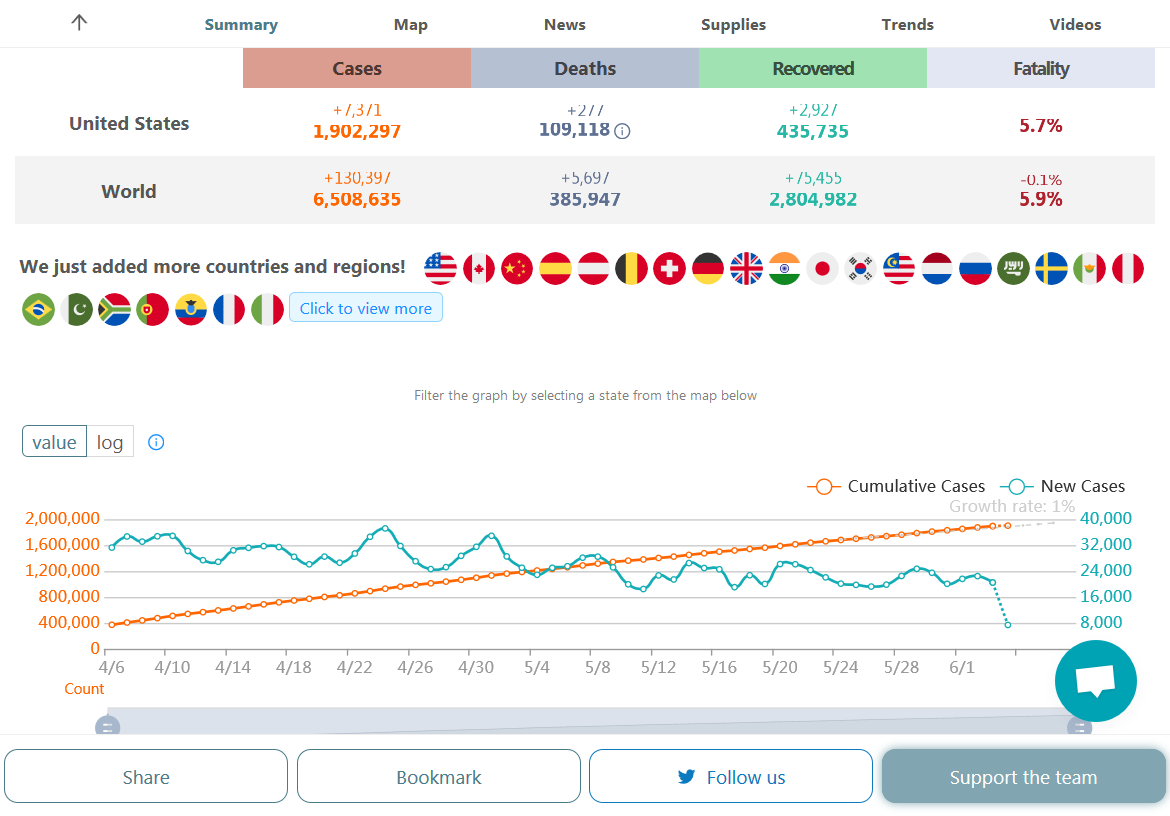Toggle the Cumulative Cases legend series
The height and width of the screenshot is (816, 1170).
[x=896, y=486]
